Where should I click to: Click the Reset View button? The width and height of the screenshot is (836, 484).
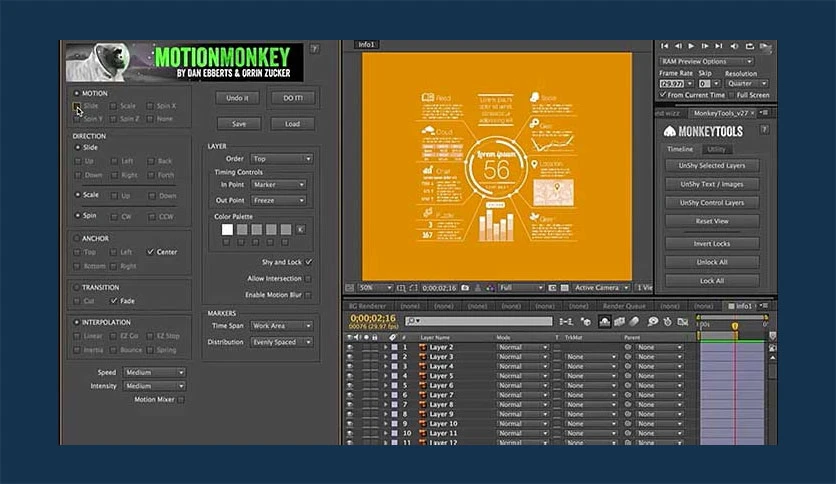(712, 221)
